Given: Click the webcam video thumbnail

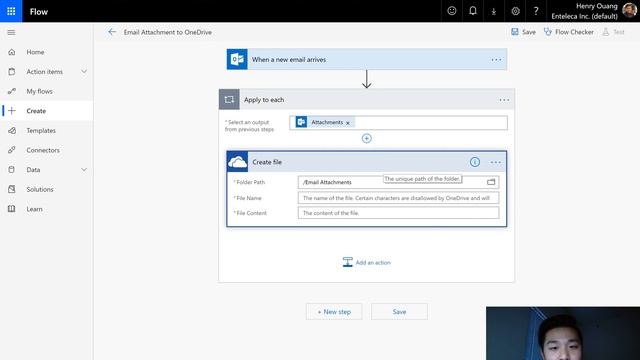Looking at the screenshot, I should [x=563, y=333].
